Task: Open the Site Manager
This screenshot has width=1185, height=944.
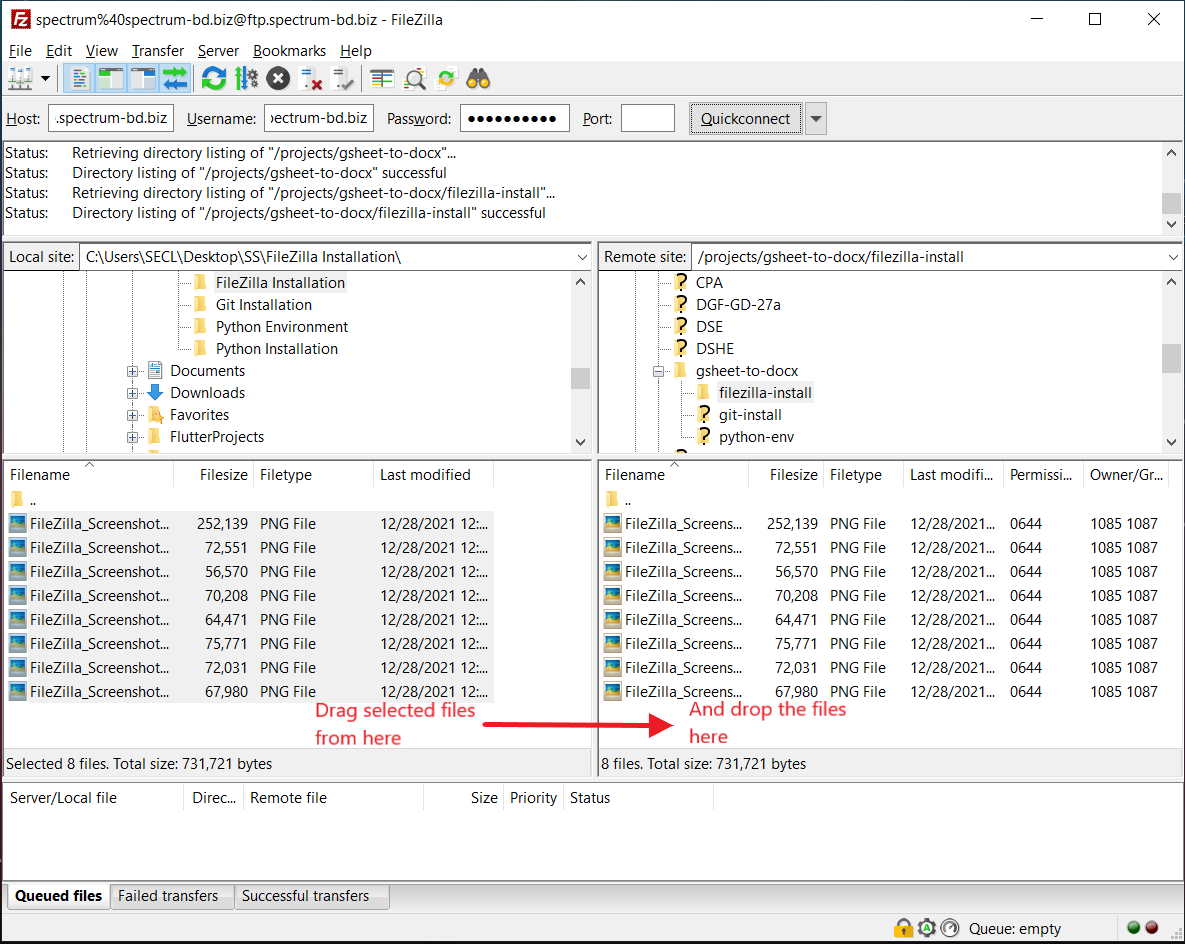Action: (20, 79)
